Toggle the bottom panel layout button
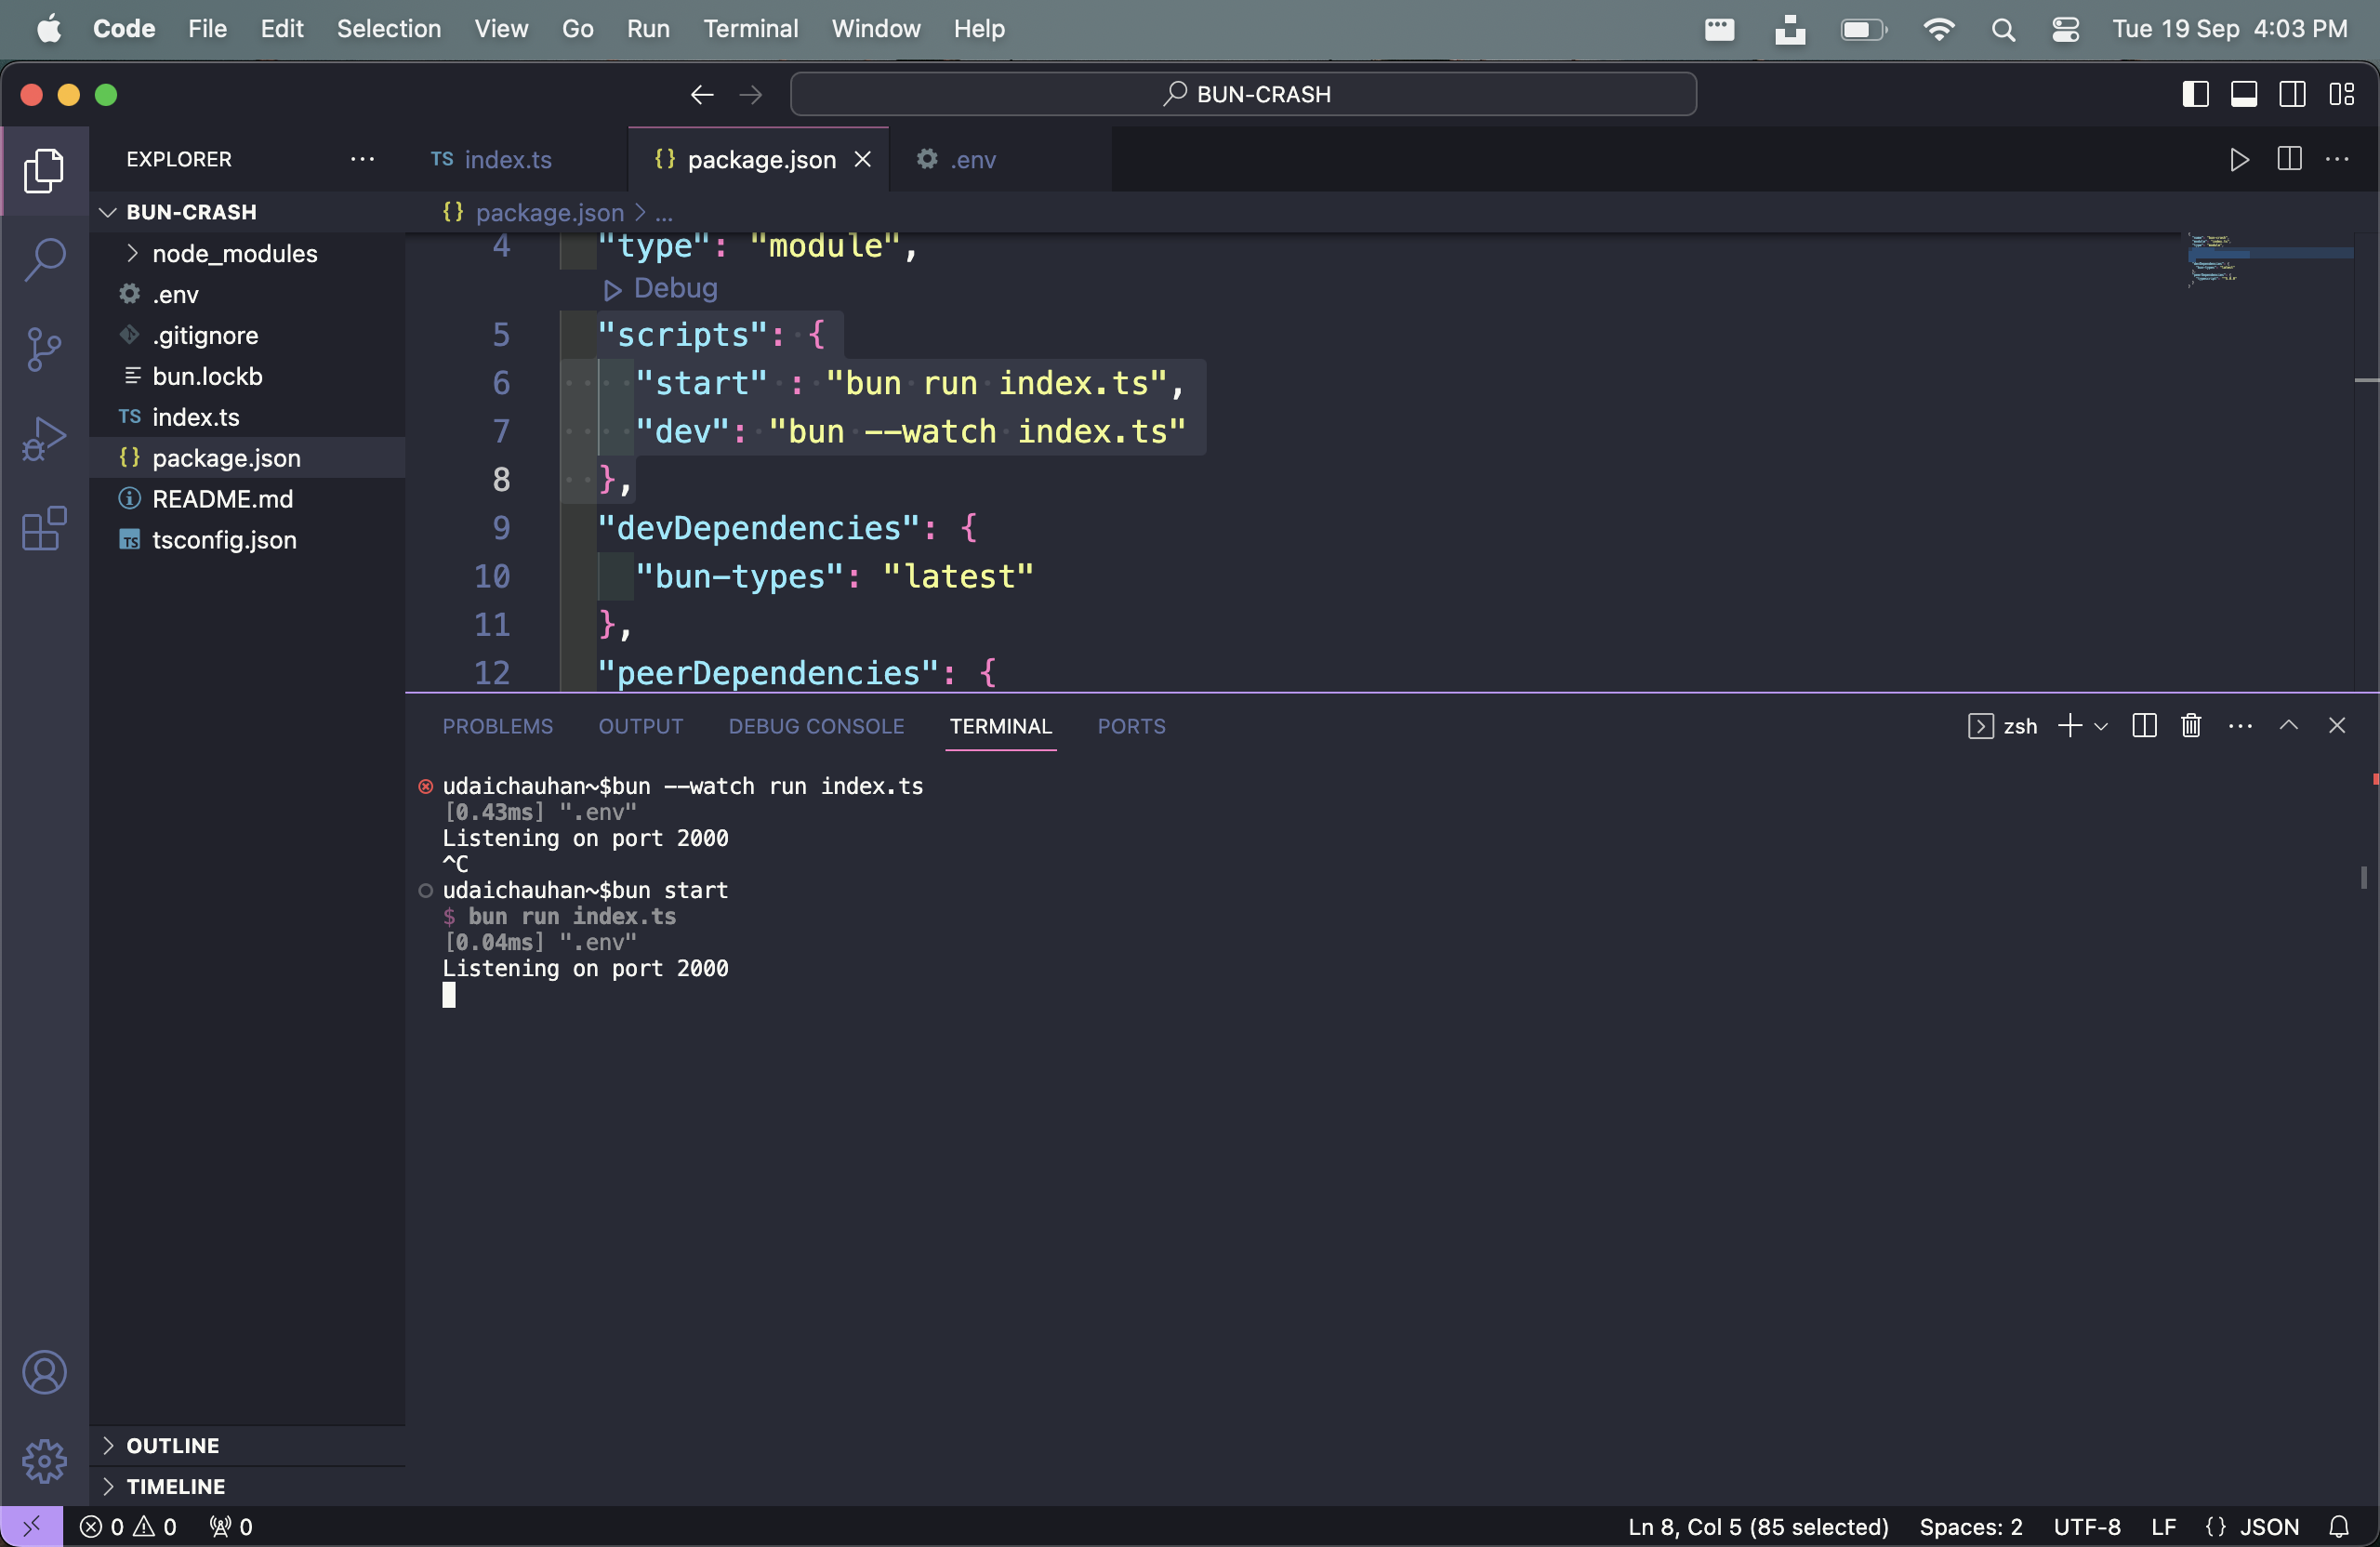 (x=2244, y=94)
